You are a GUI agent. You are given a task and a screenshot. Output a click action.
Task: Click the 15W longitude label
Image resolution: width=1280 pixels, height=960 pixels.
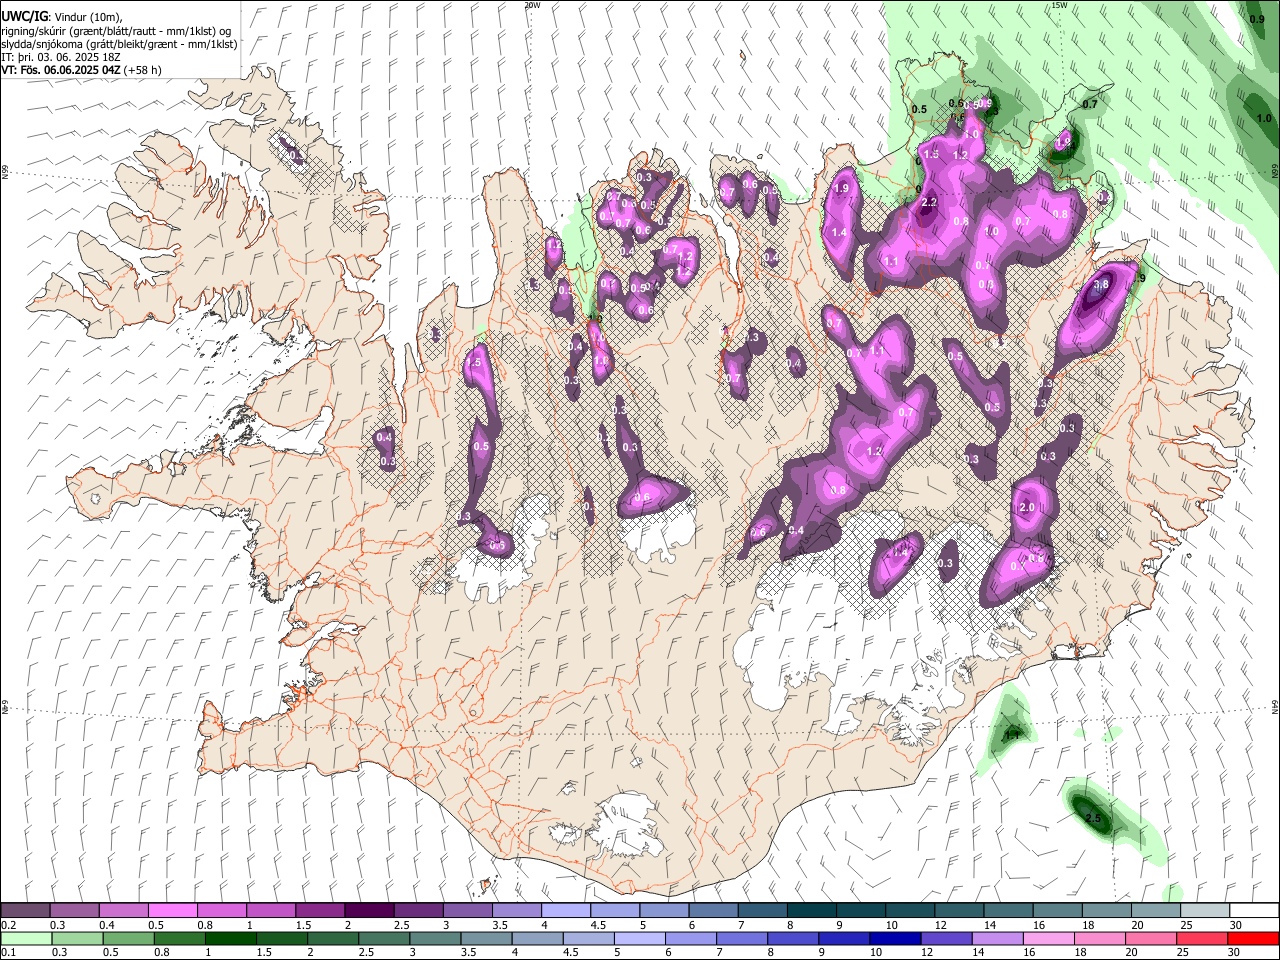pos(1059,5)
